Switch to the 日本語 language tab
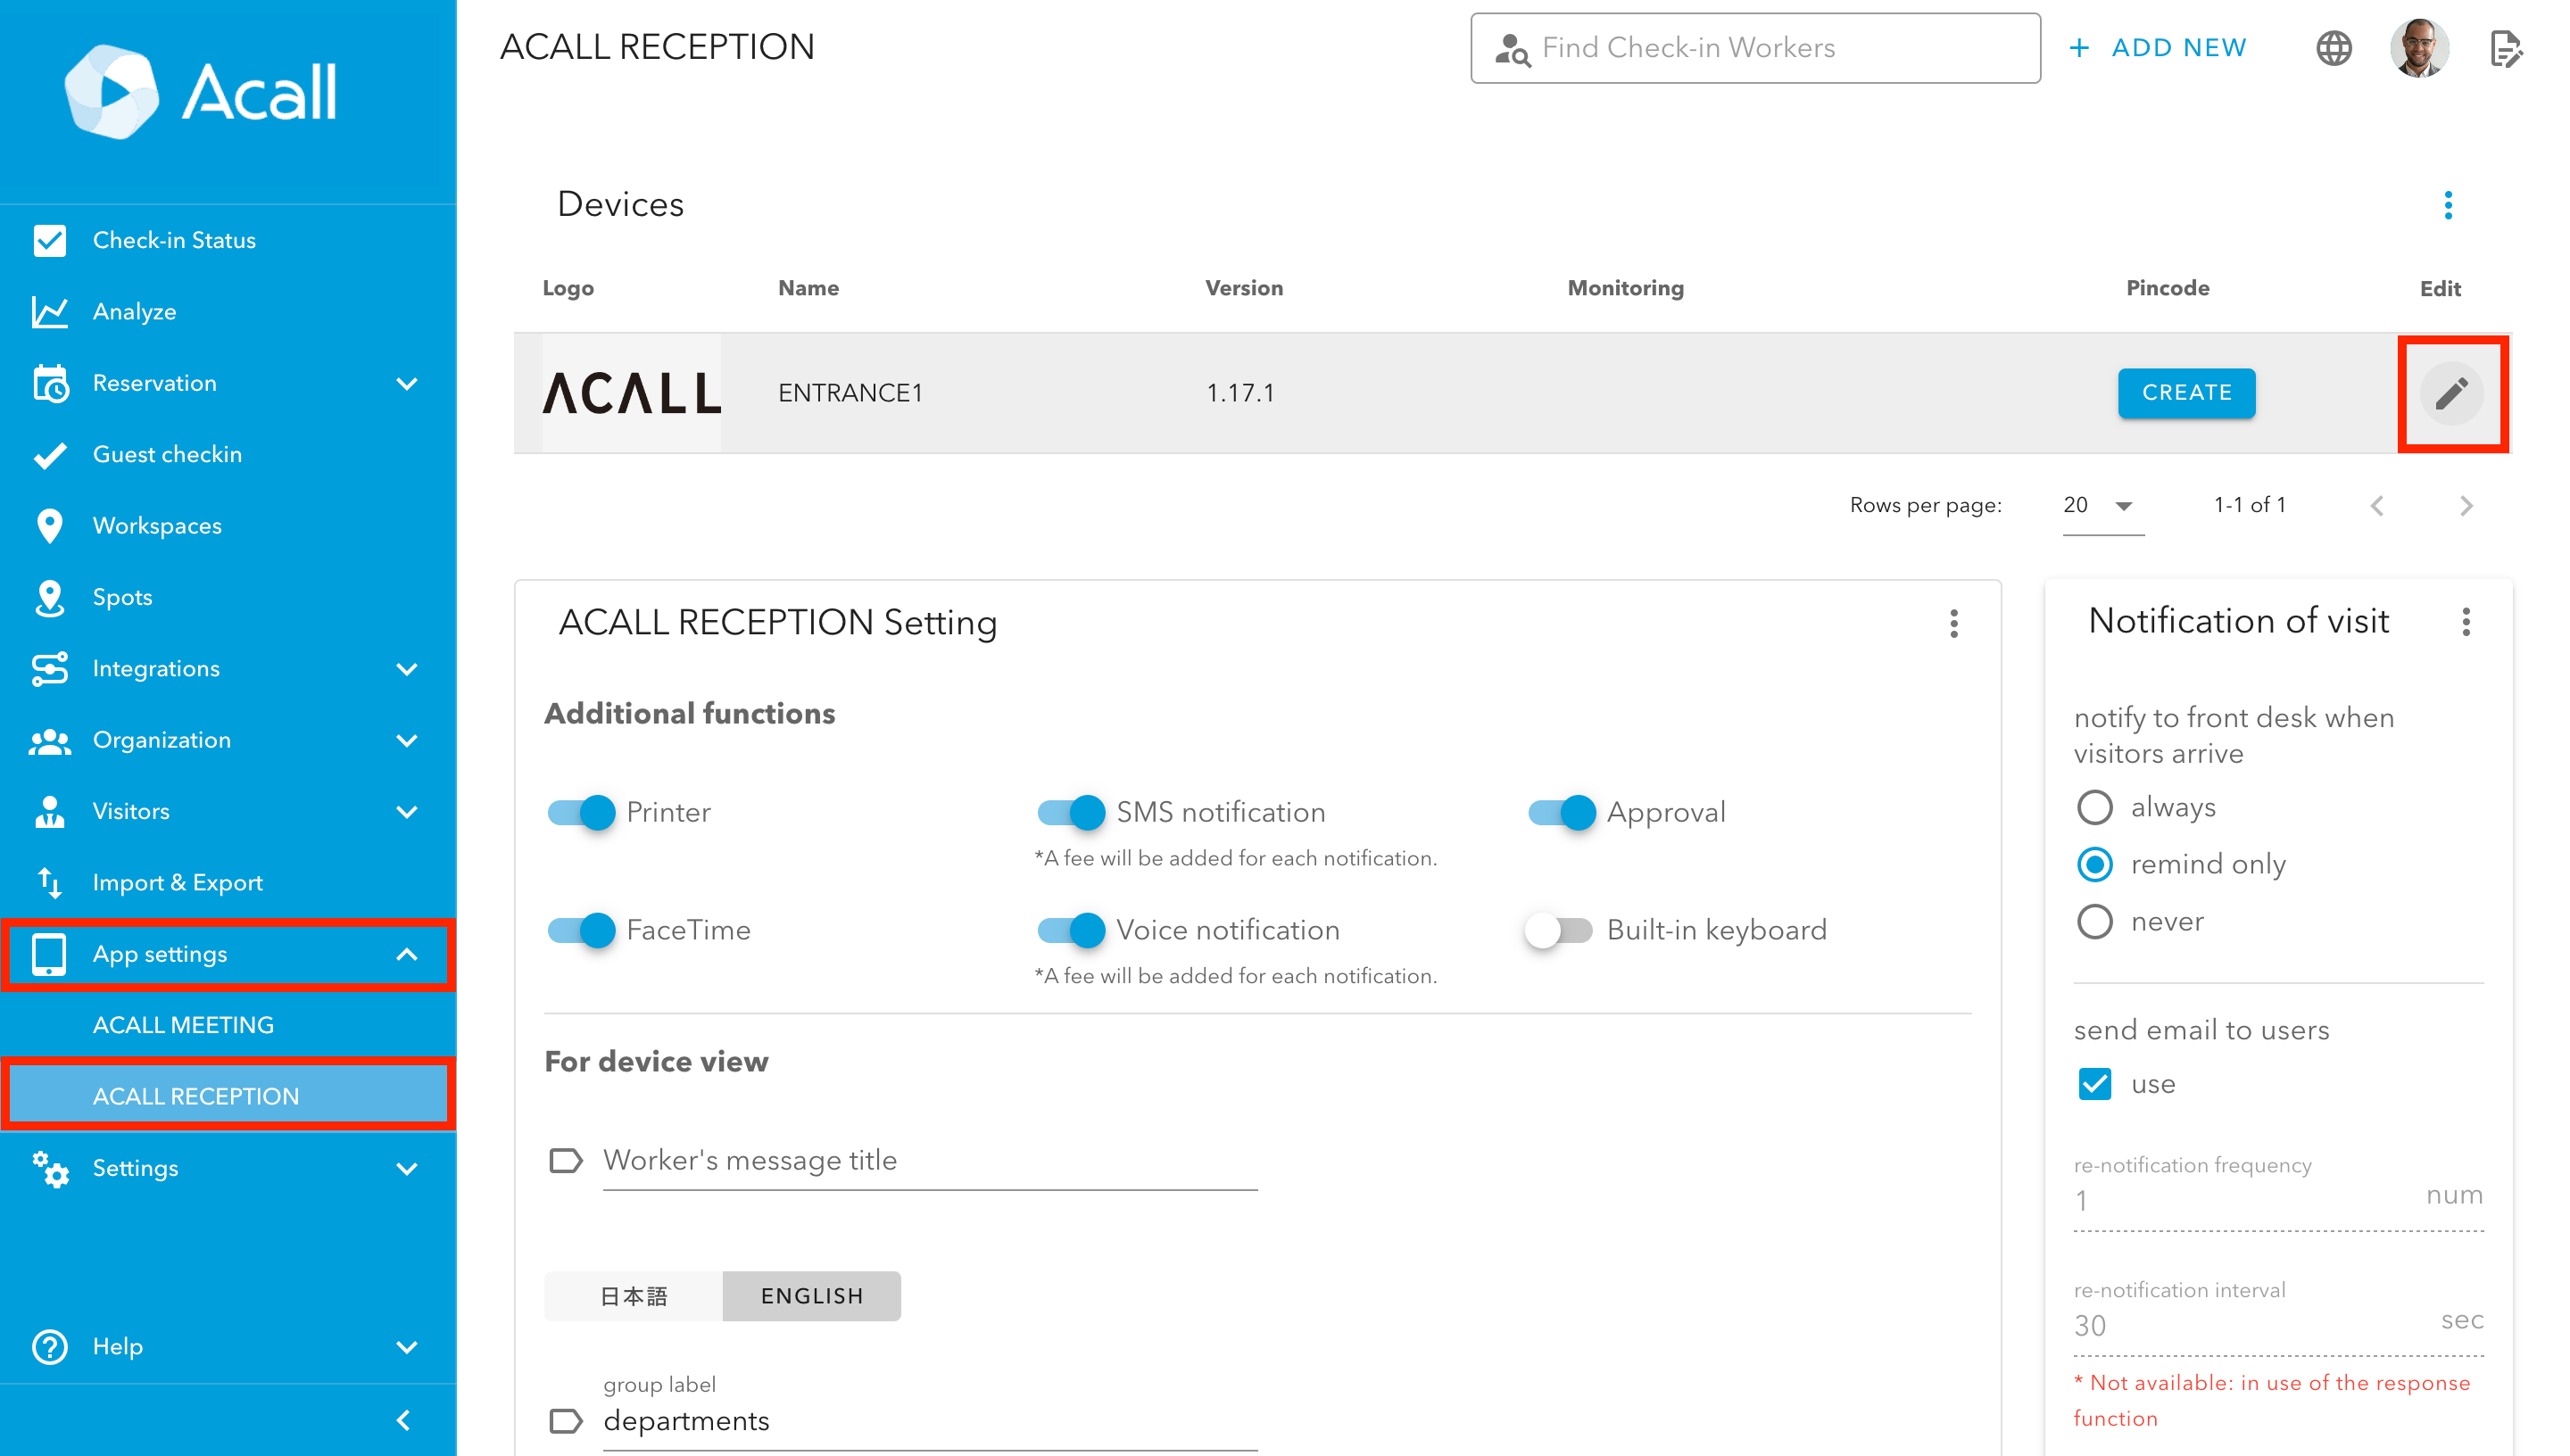 tap(633, 1296)
